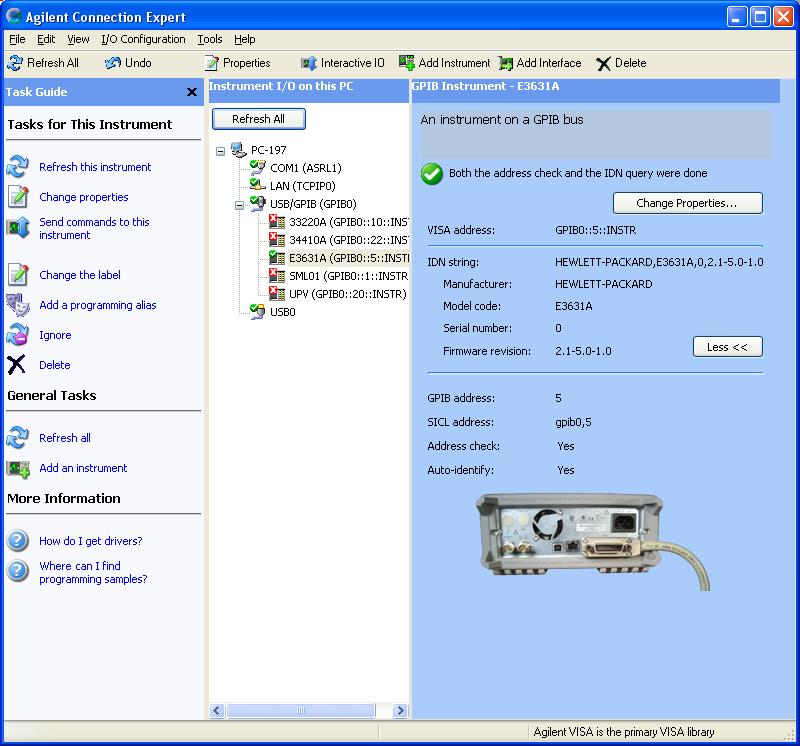Click the tree horizontal scrollbar thumb
The image size is (800, 746).
[x=301, y=710]
